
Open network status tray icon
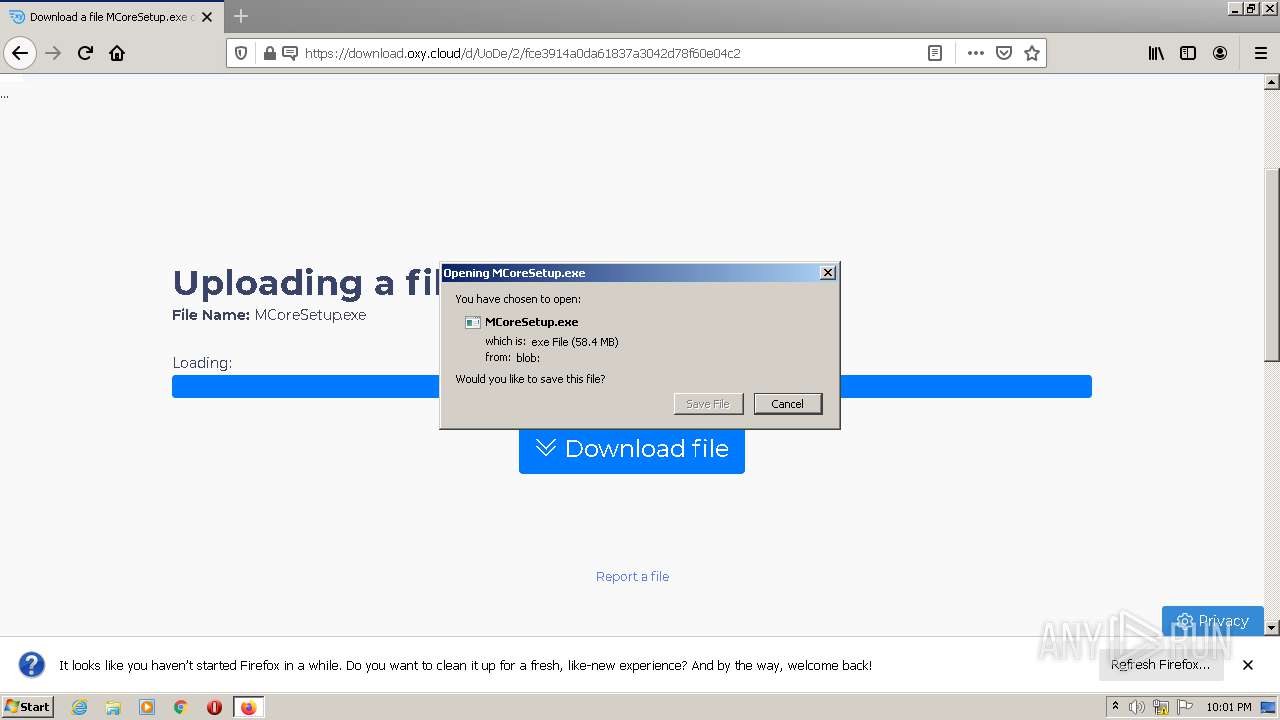[x=1161, y=707]
